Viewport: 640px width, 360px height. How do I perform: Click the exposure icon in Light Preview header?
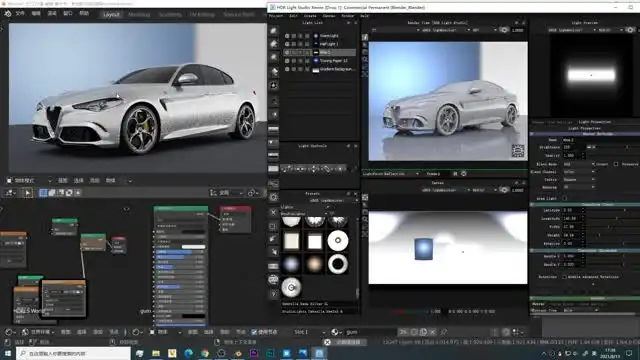(630, 30)
